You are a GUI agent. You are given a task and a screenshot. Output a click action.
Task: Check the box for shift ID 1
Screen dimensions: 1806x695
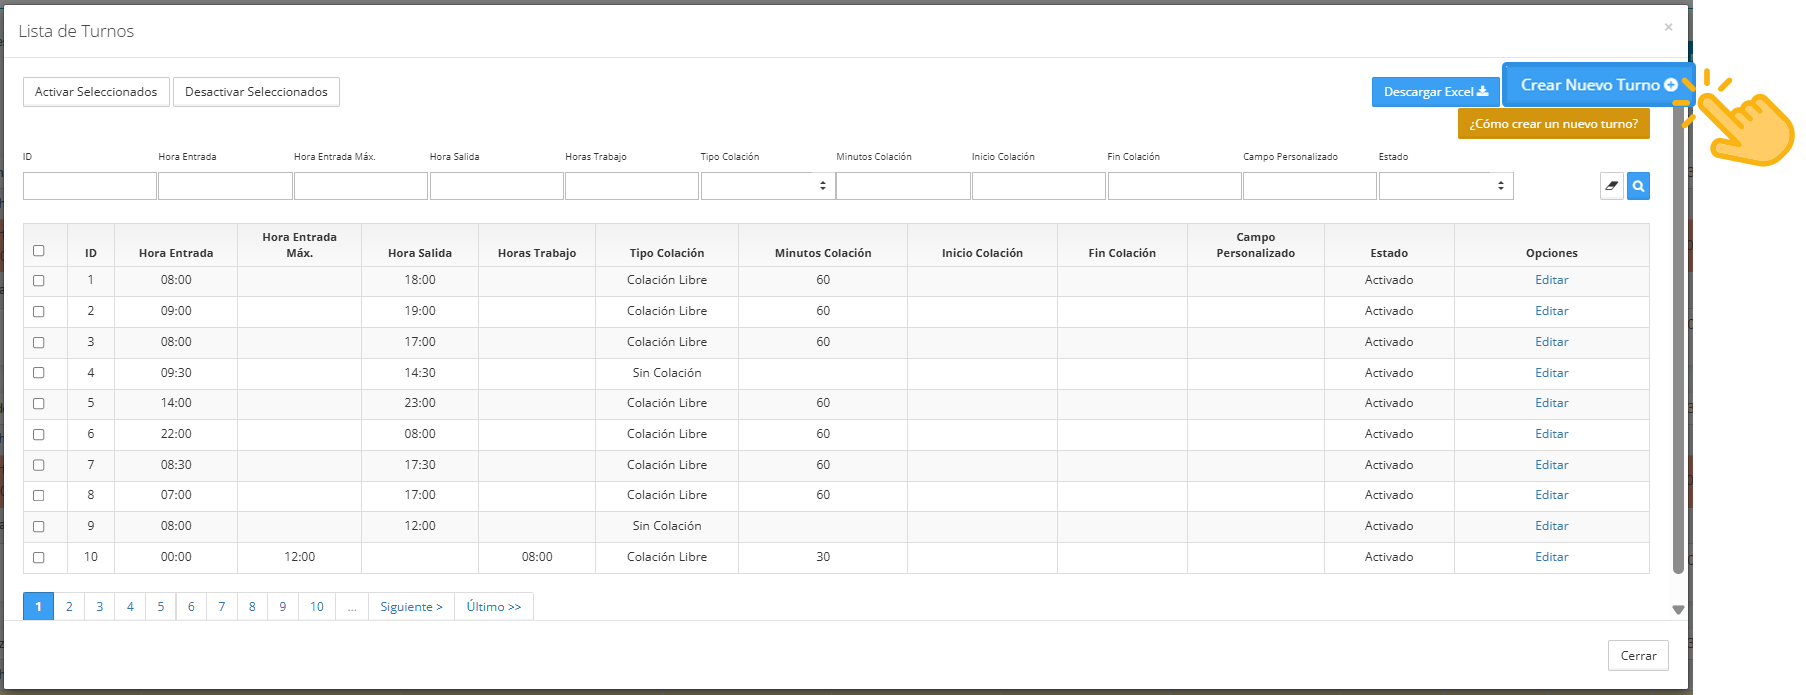[x=39, y=281]
